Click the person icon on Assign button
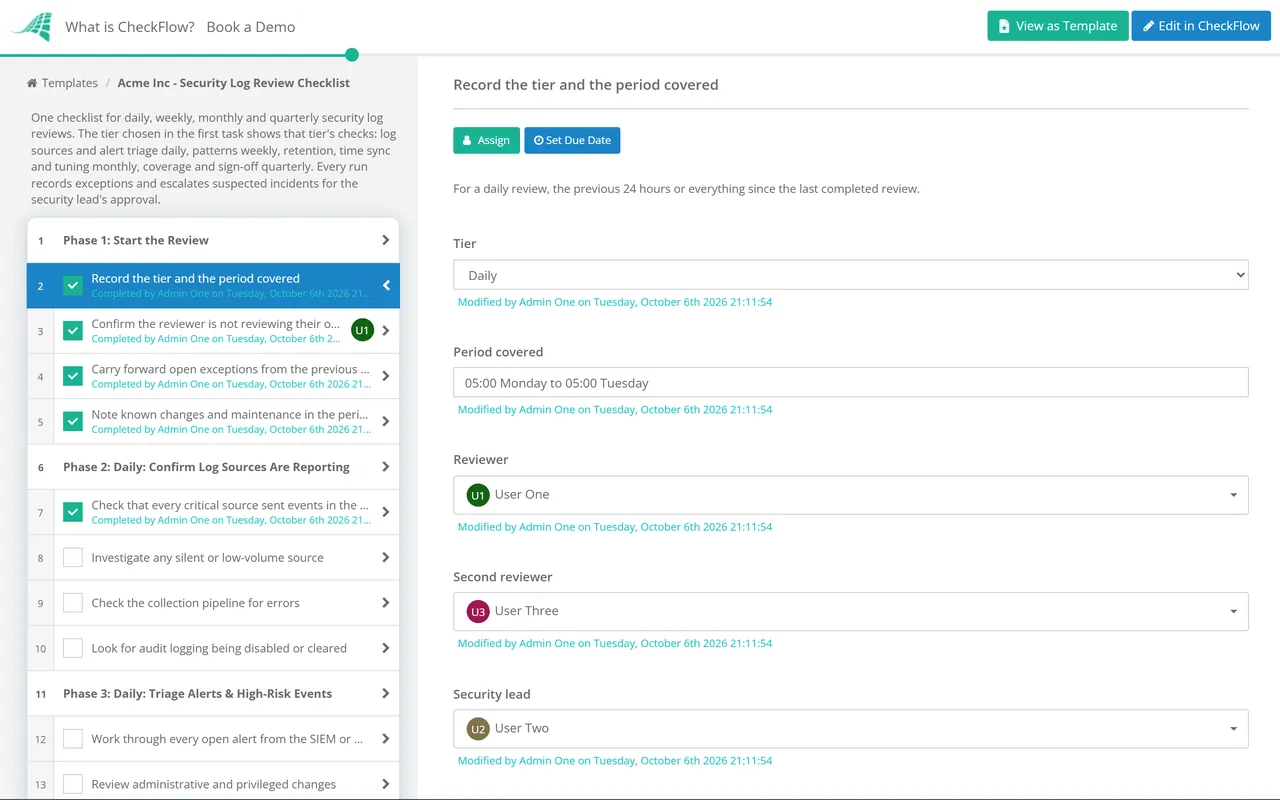The width and height of the screenshot is (1280, 800). [467, 141]
